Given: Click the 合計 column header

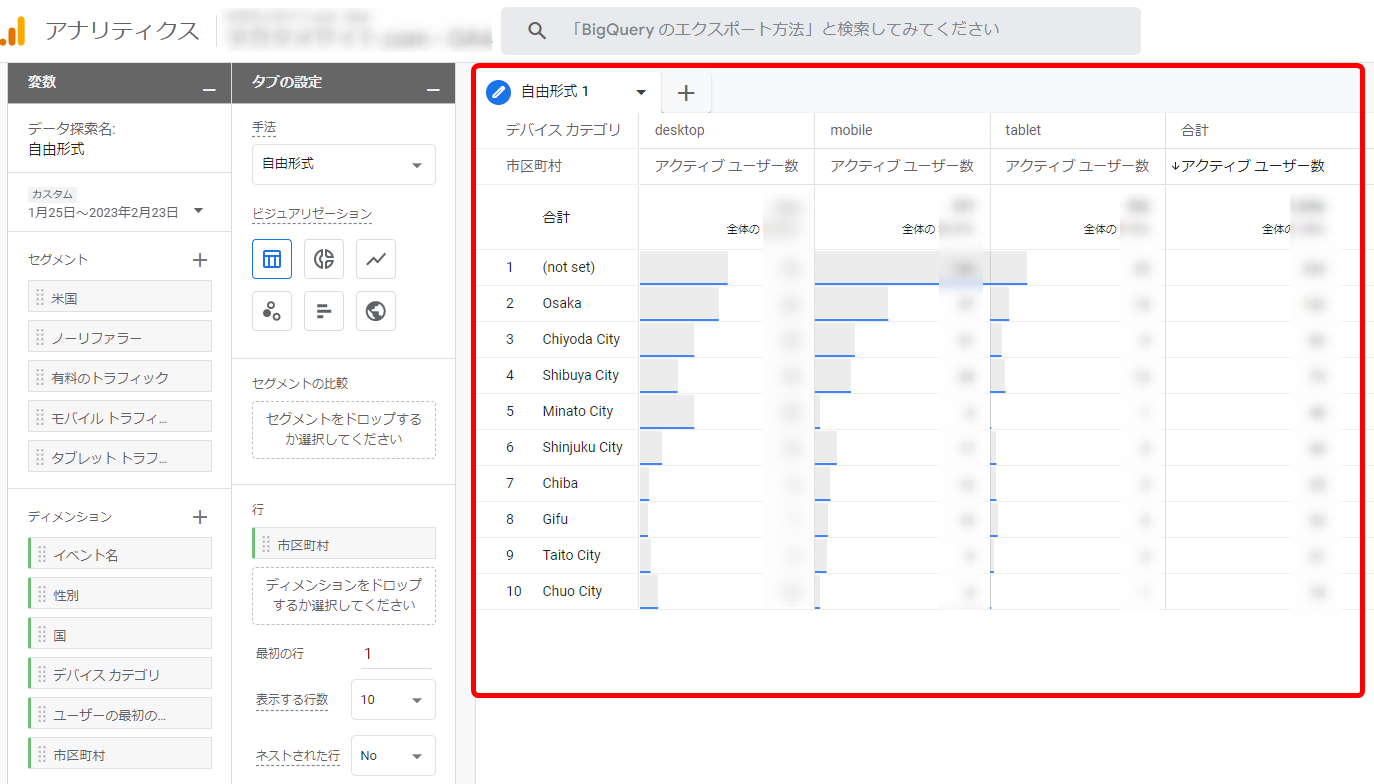Looking at the screenshot, I should pos(1195,130).
